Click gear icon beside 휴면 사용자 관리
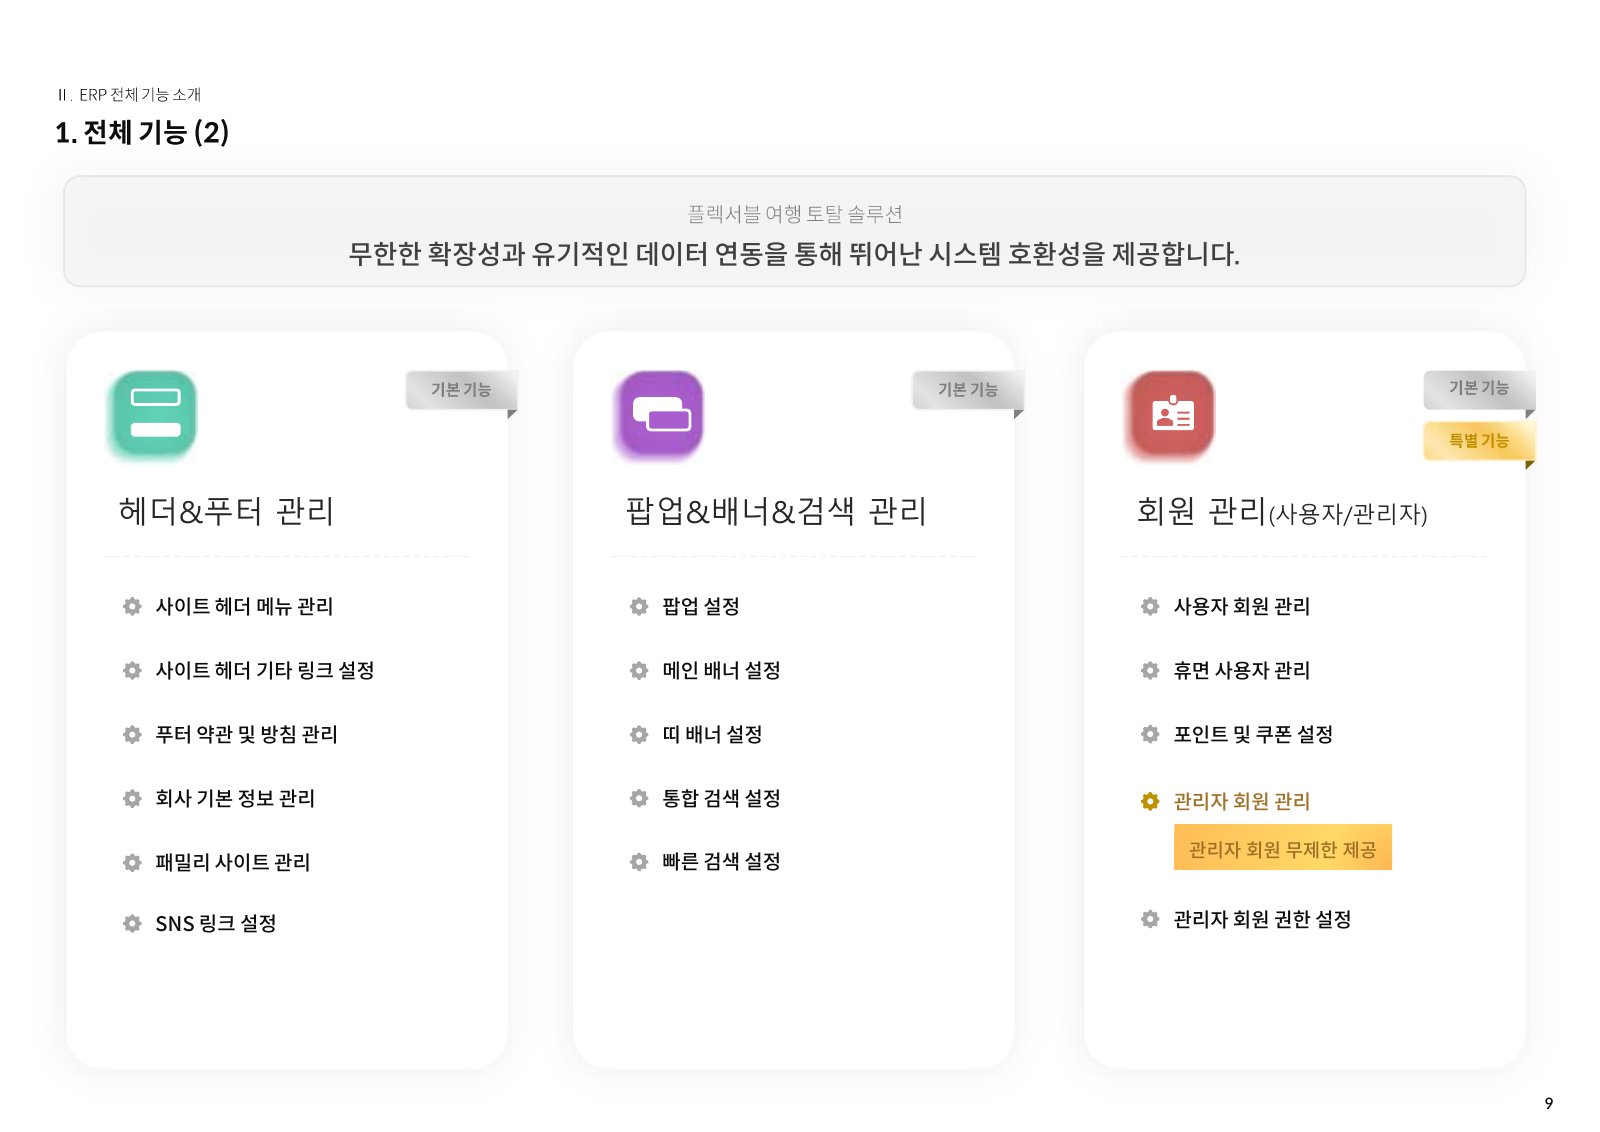Viewport: 1600px width, 1132px height. point(1150,670)
